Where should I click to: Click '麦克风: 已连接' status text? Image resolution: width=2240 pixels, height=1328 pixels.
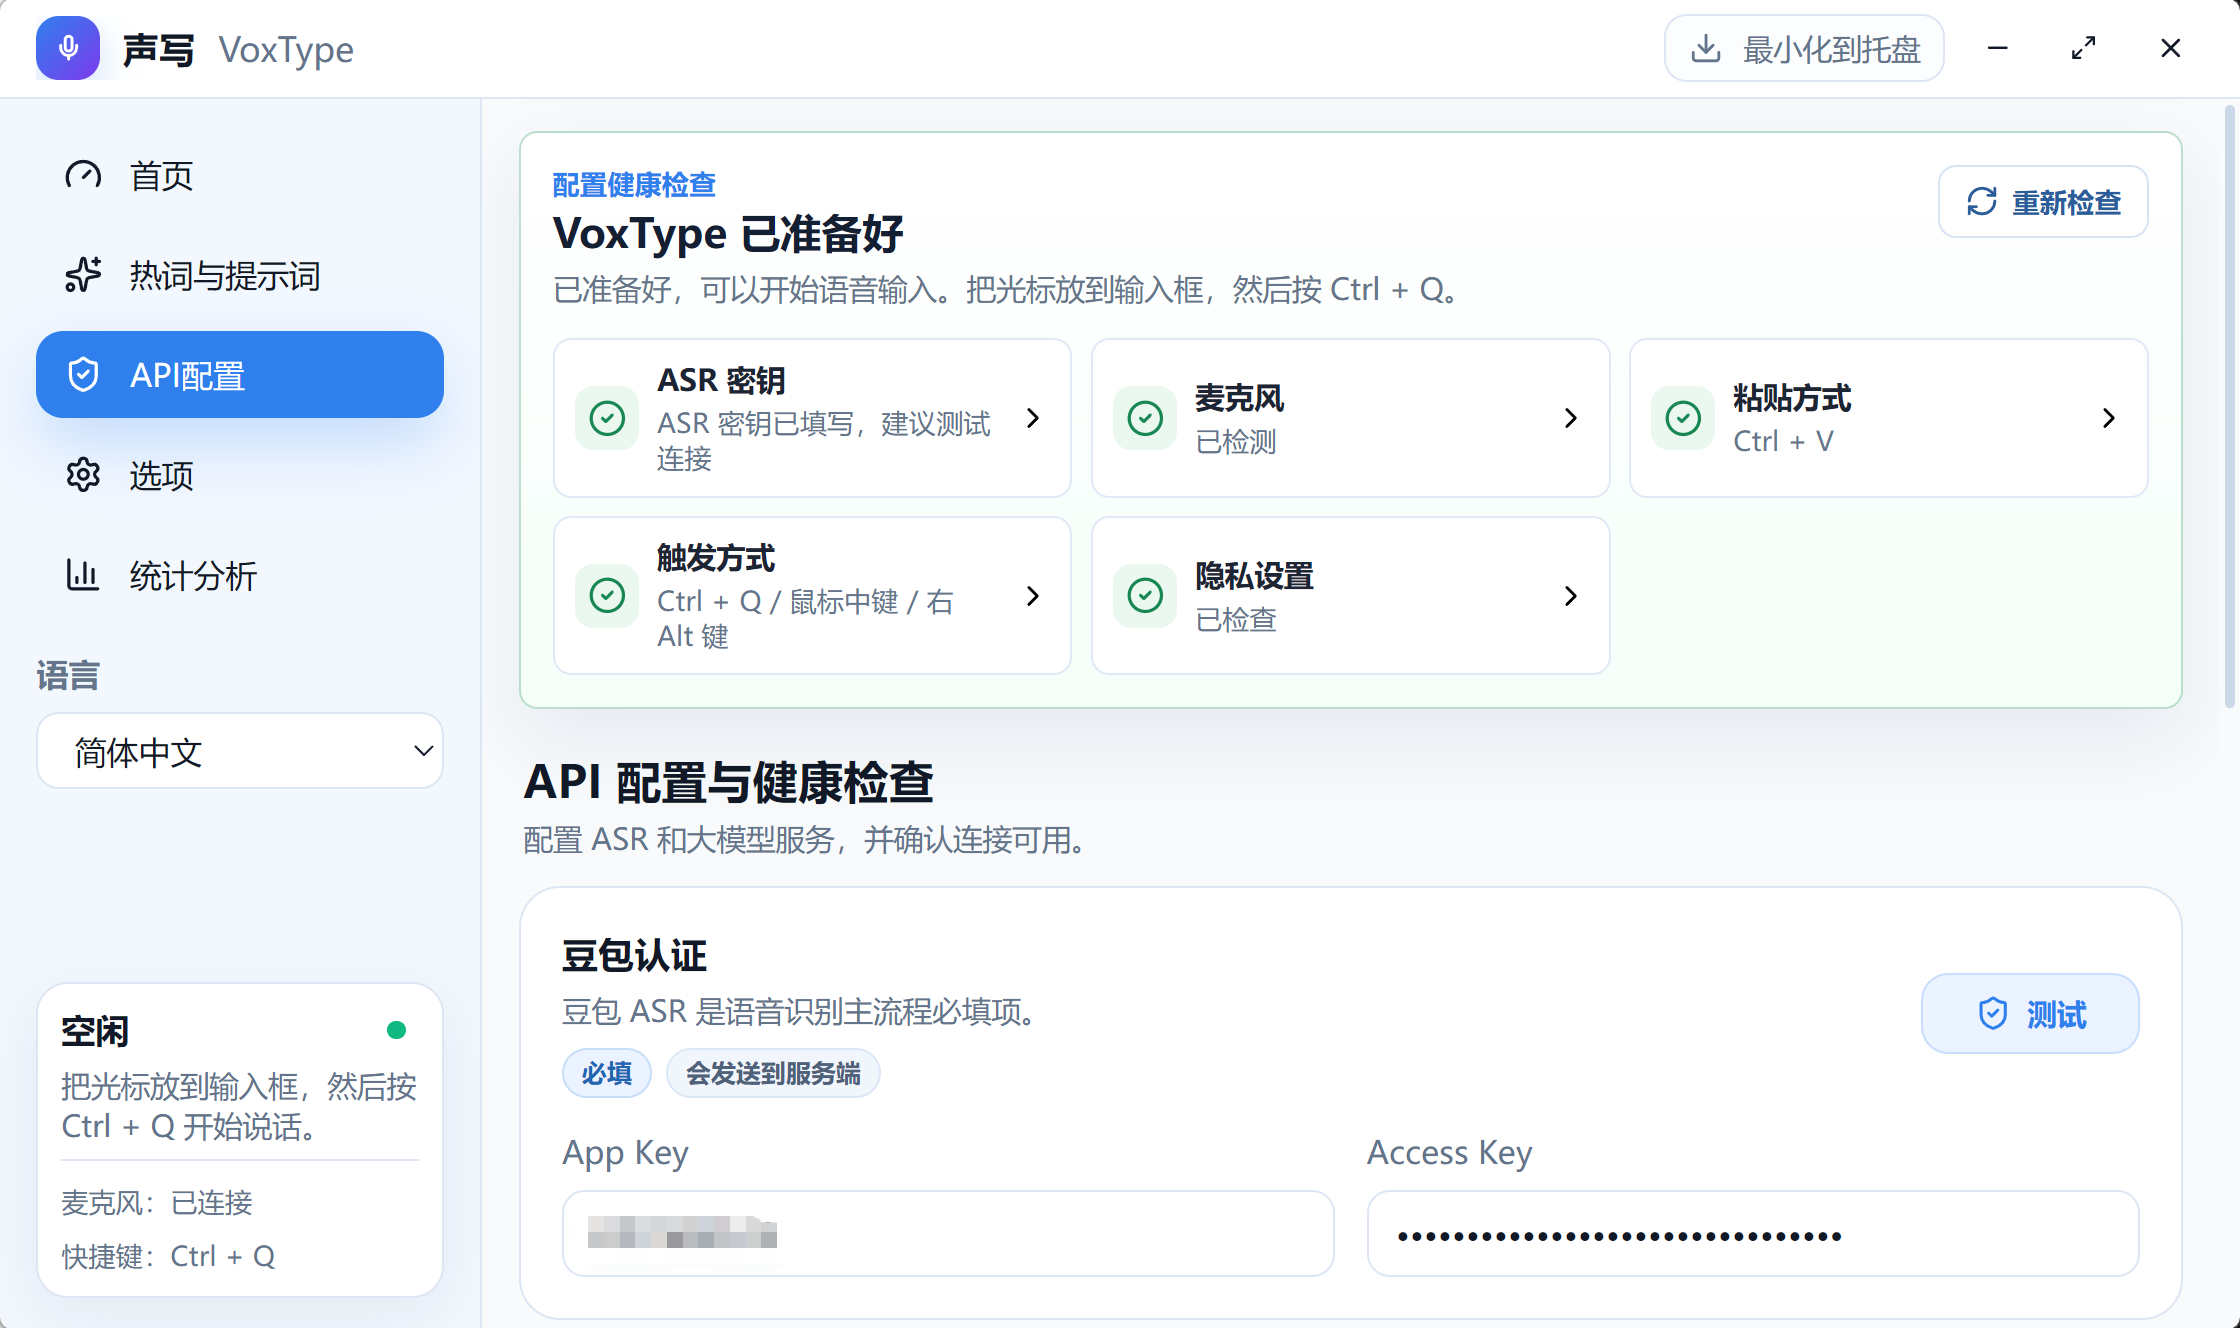[x=157, y=1203]
